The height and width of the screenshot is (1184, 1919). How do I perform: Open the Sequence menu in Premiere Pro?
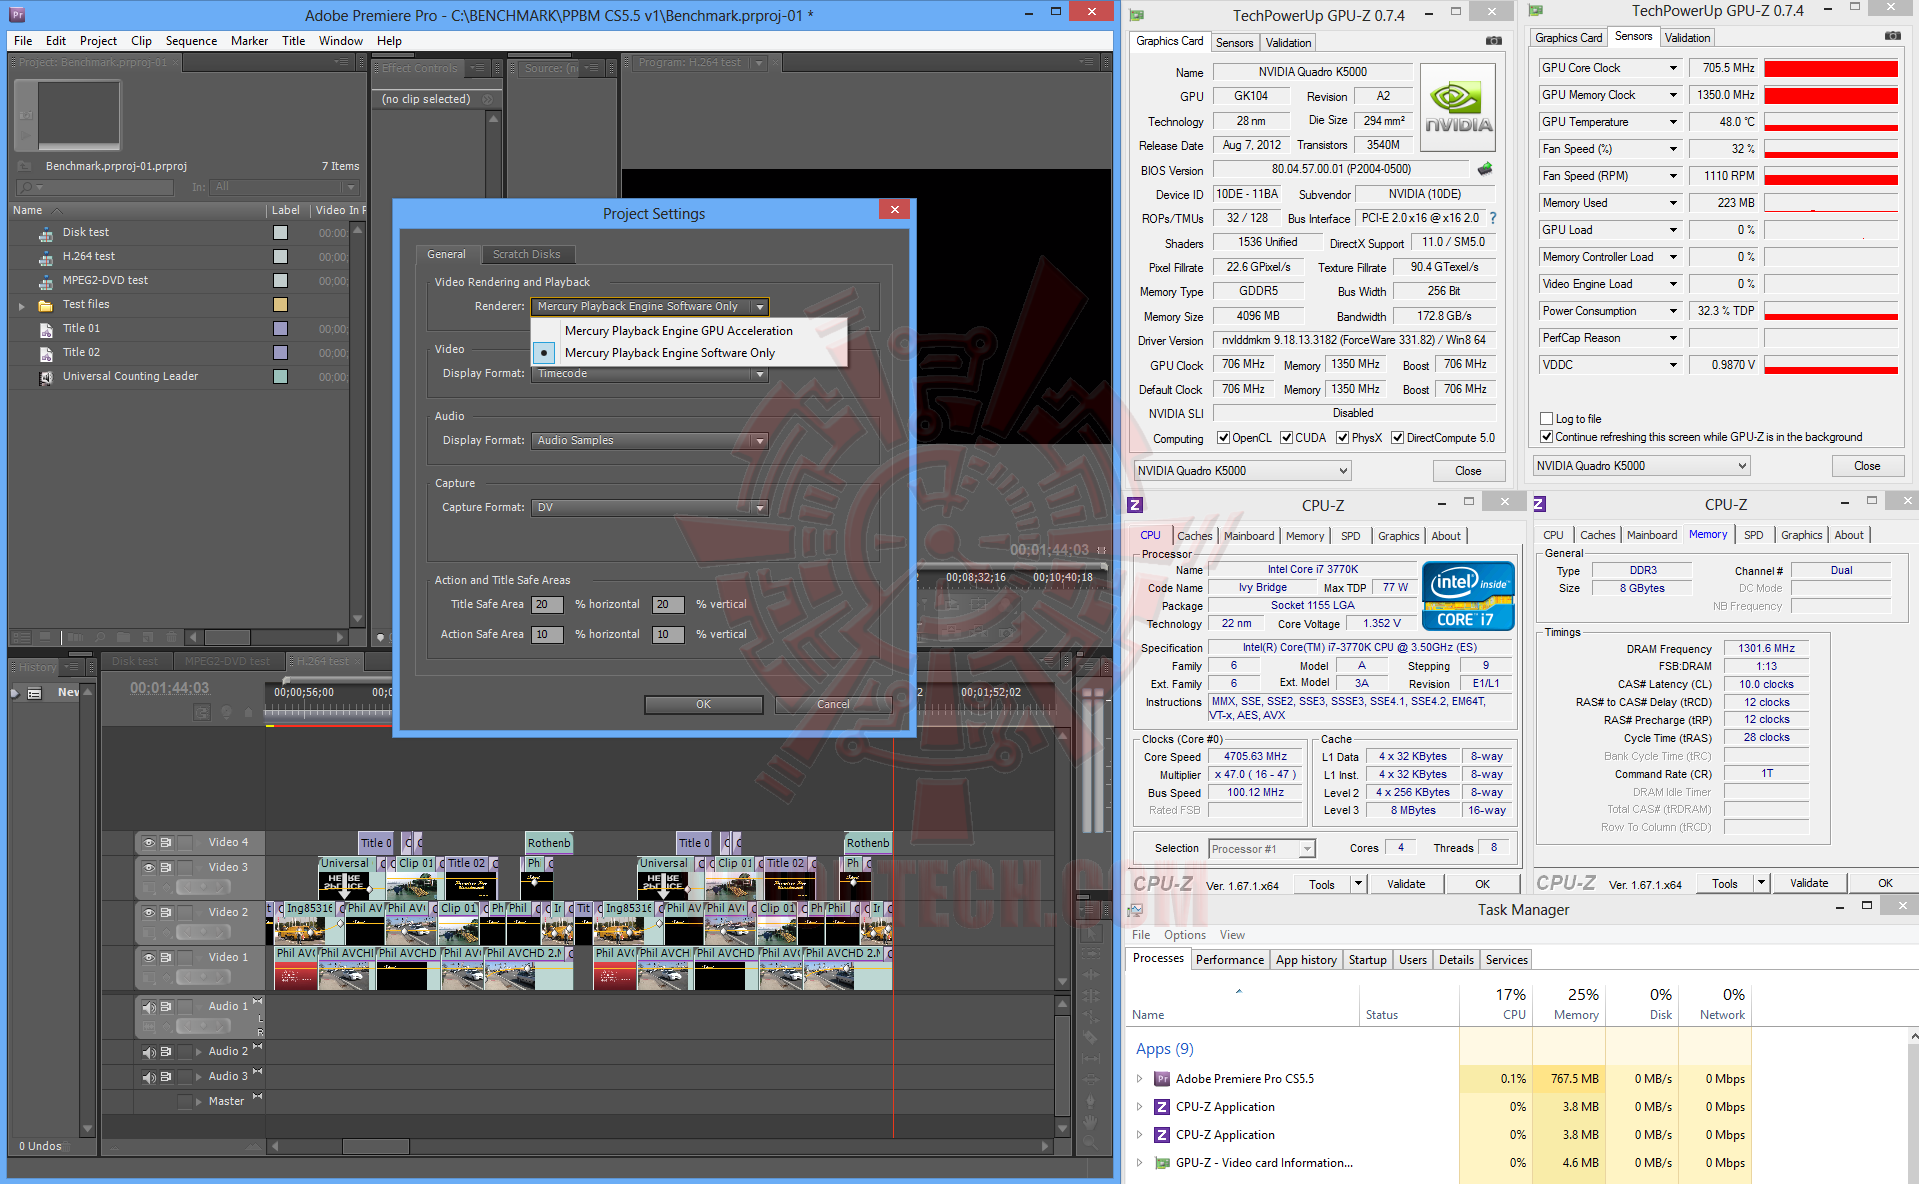point(191,41)
